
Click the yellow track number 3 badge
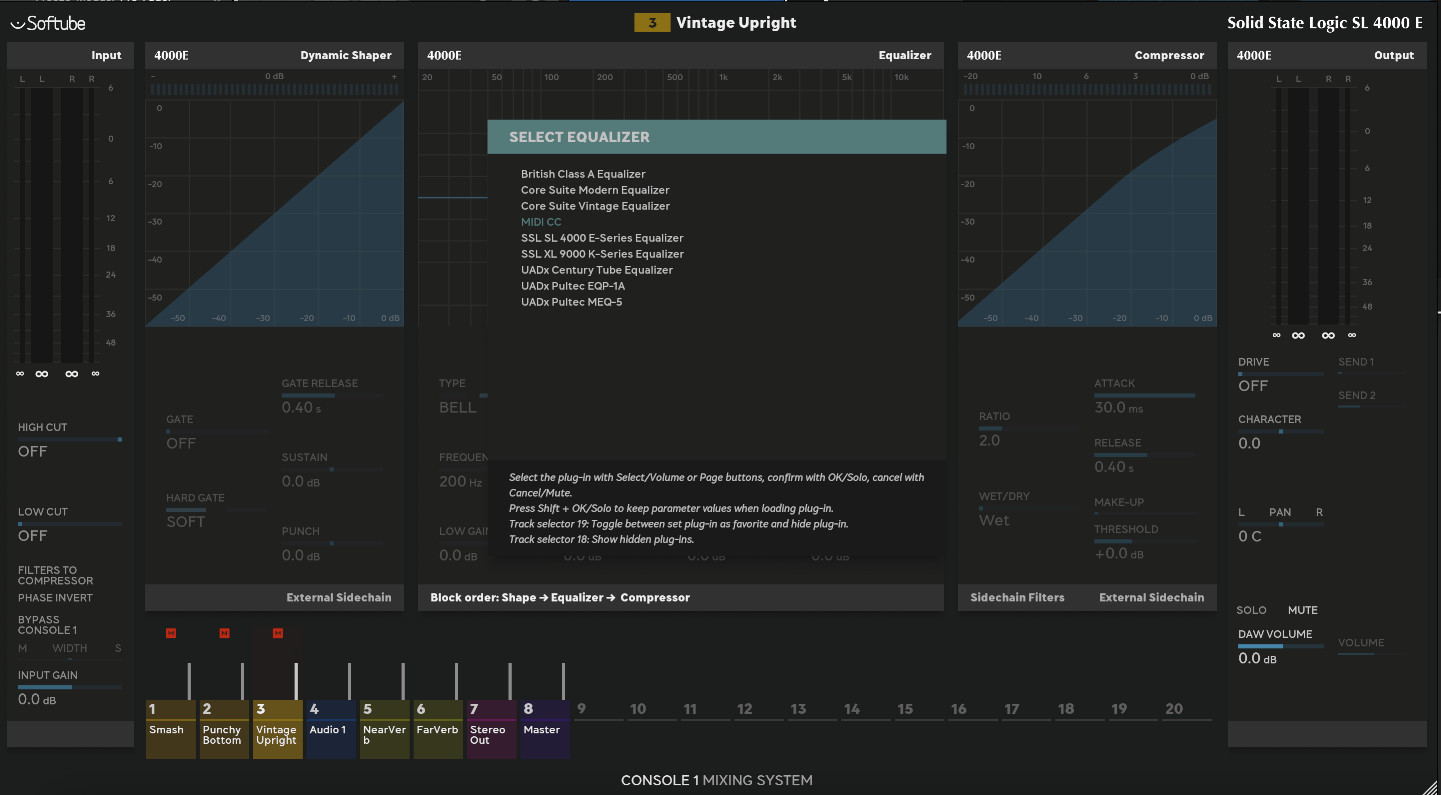pyautogui.click(x=652, y=22)
